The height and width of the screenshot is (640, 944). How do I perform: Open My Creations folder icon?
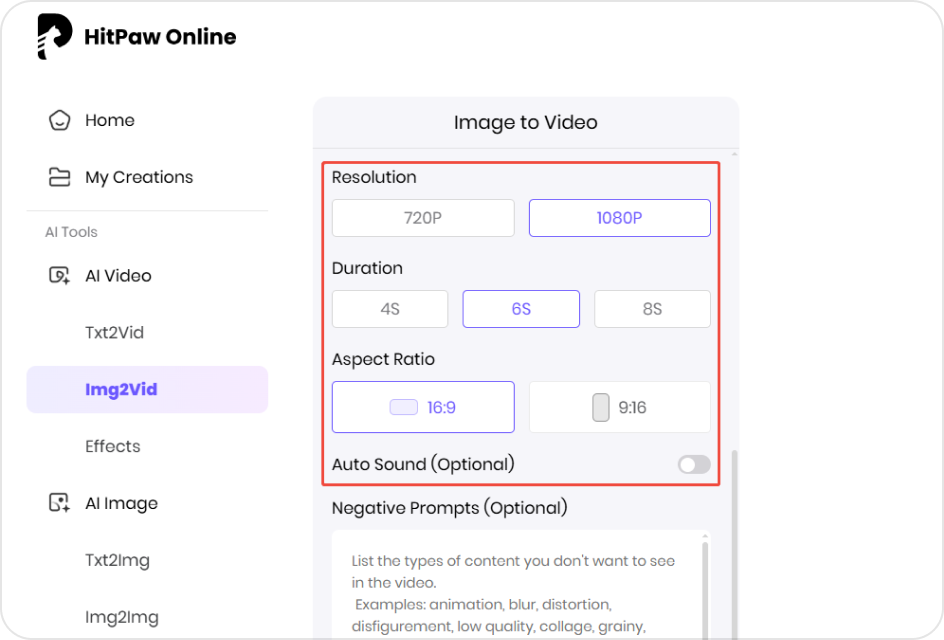click(x=58, y=177)
